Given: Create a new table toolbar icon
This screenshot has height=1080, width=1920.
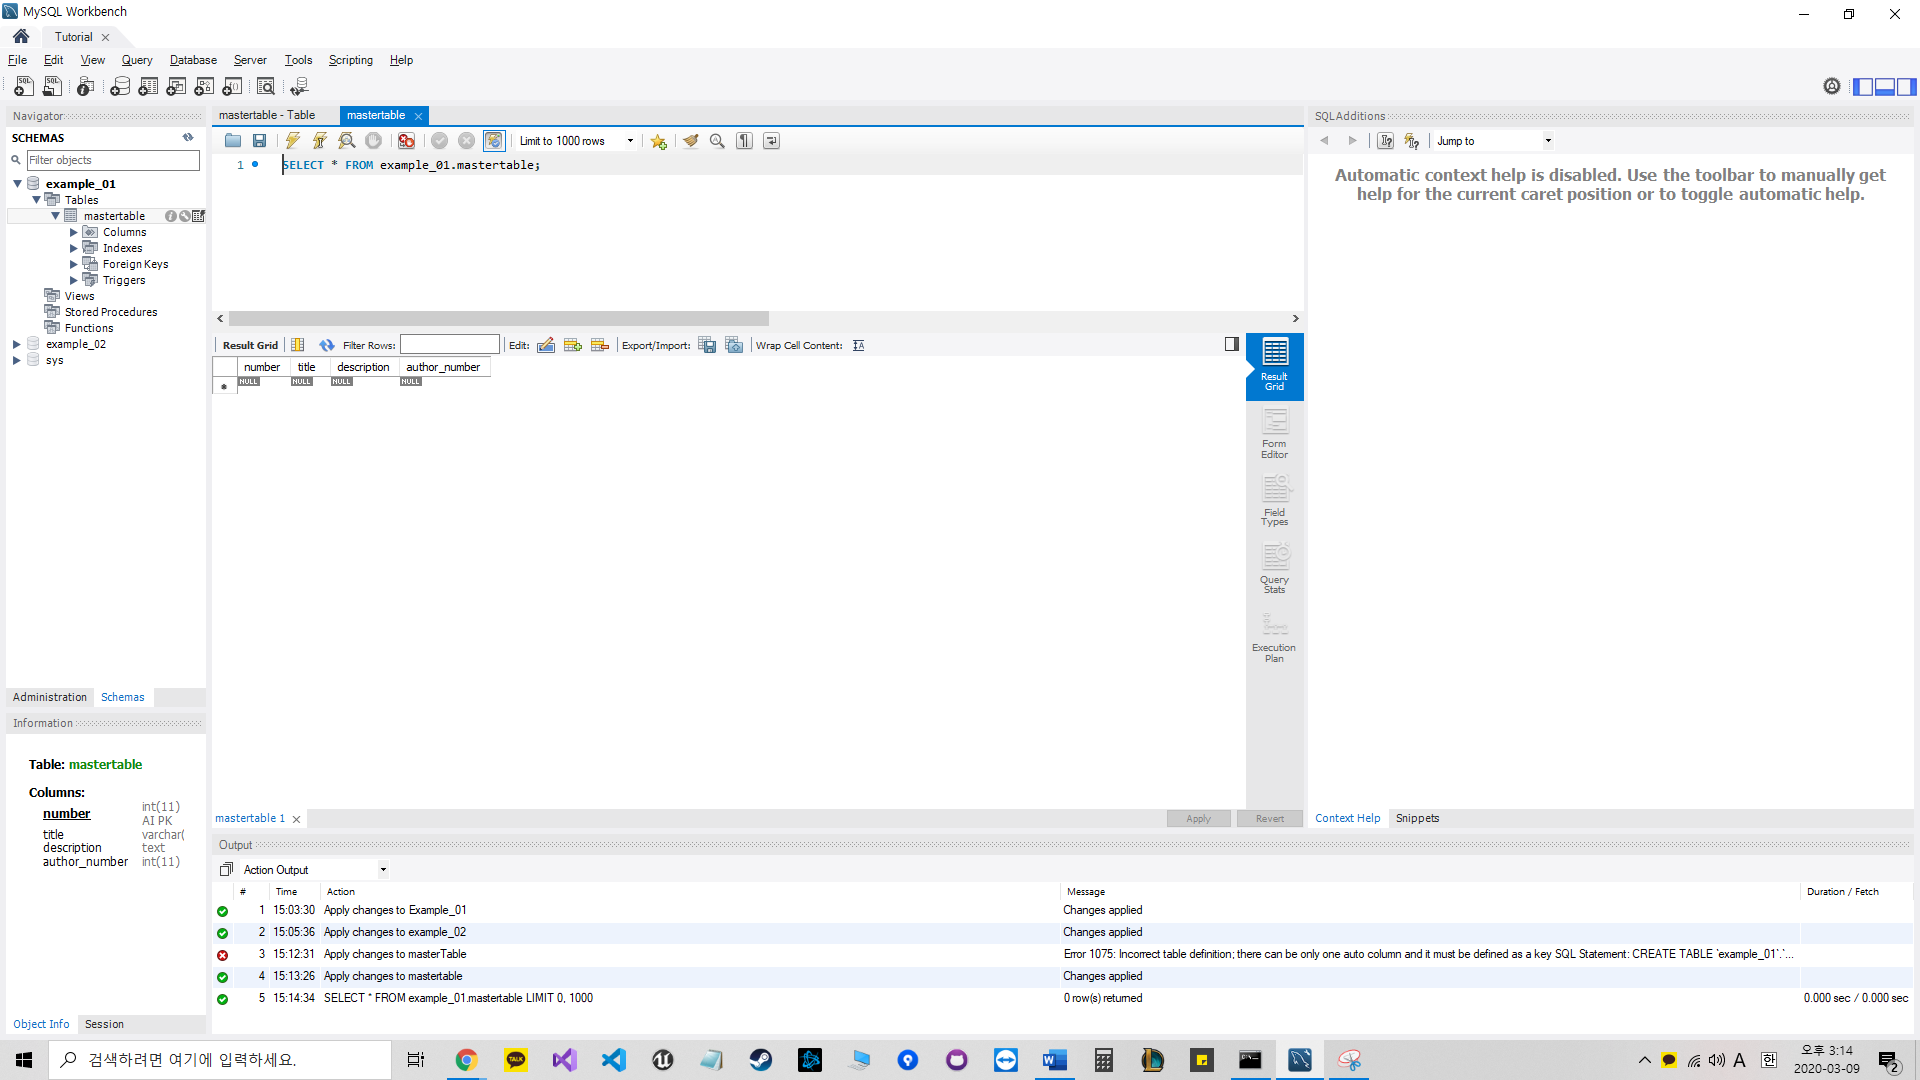Looking at the screenshot, I should 148,87.
